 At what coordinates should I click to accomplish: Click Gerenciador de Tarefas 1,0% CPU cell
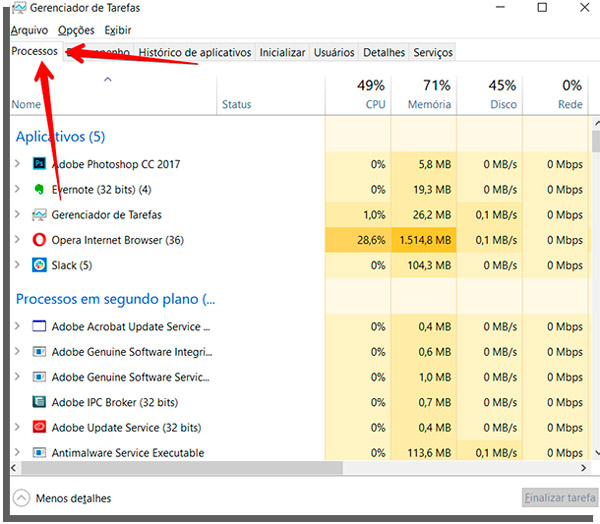[358, 215]
